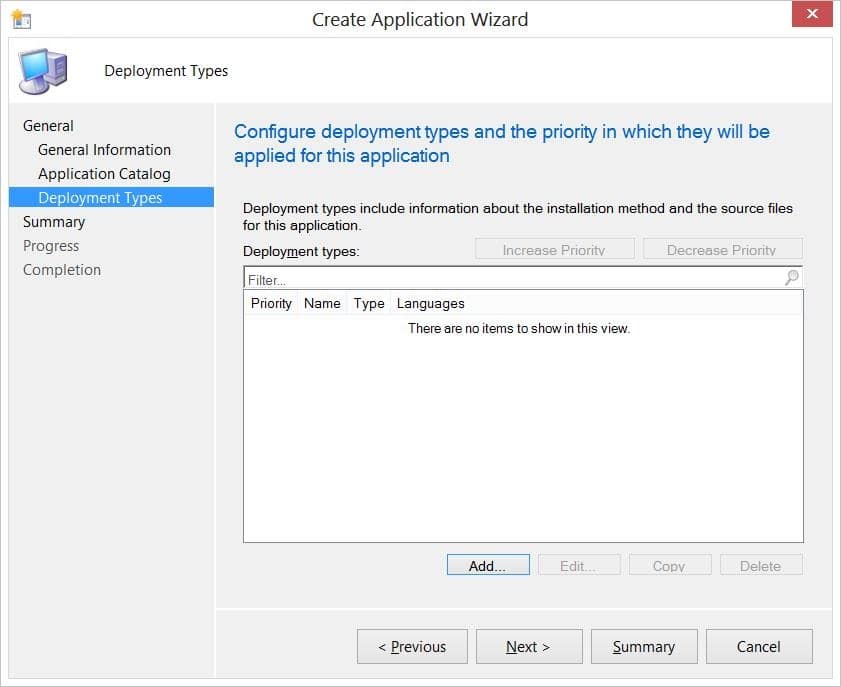Click the search magnifier in the Filter box
The width and height of the screenshot is (841, 687).
(791, 276)
